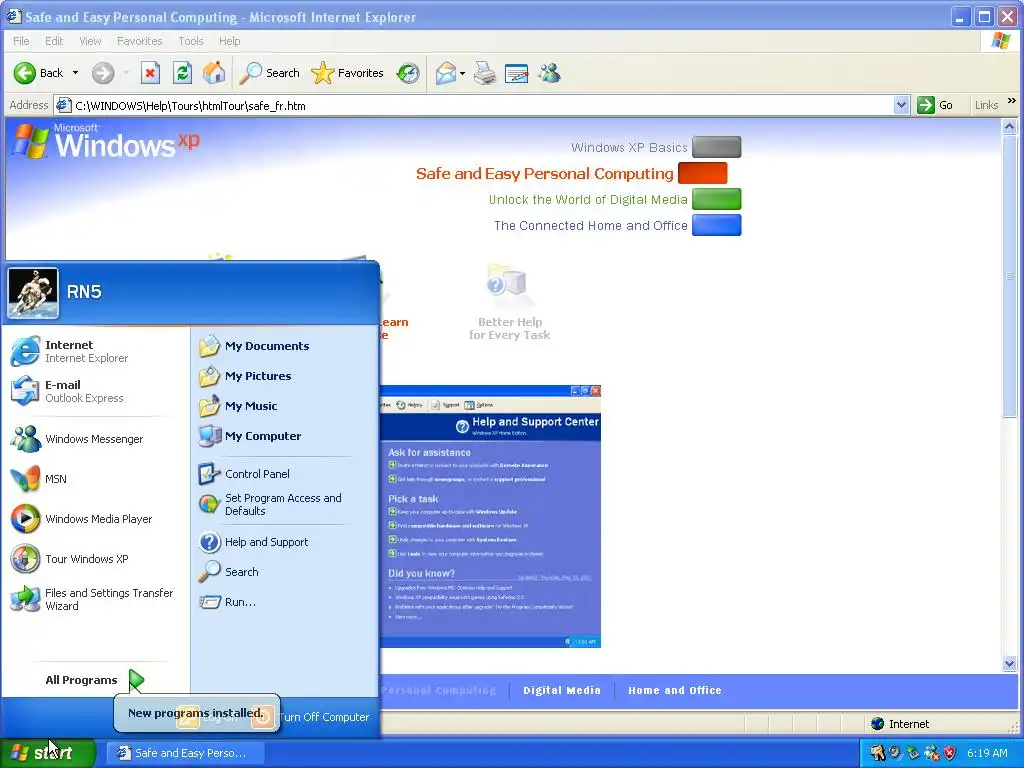Viewport: 1024px width, 768px height.
Task: Click the page scrollbar down arrow
Action: 1009,664
